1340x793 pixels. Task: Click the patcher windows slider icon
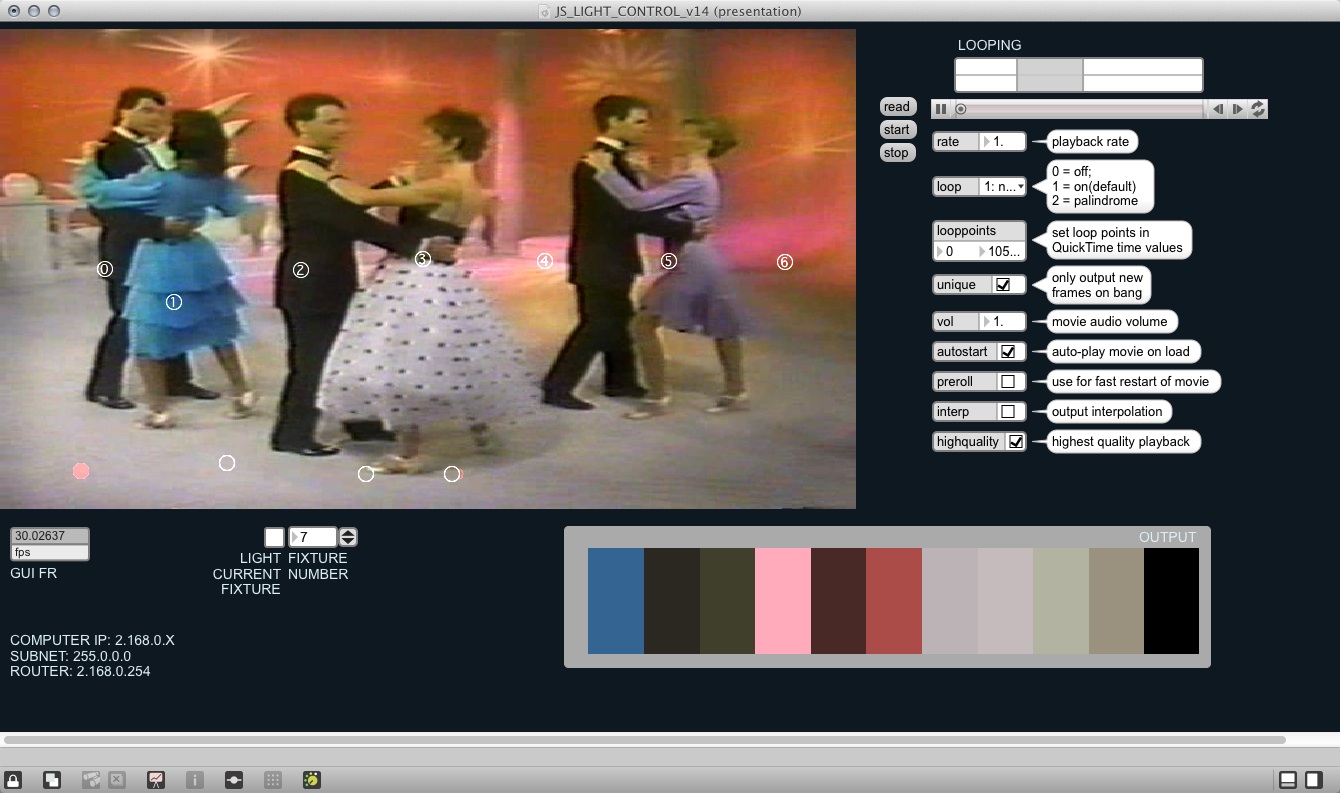[x=234, y=780]
